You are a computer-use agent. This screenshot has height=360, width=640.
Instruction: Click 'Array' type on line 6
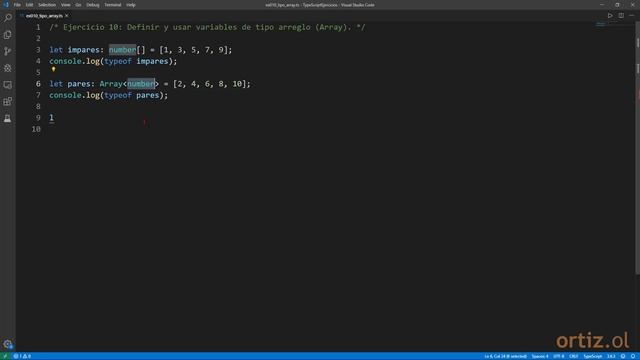111,84
